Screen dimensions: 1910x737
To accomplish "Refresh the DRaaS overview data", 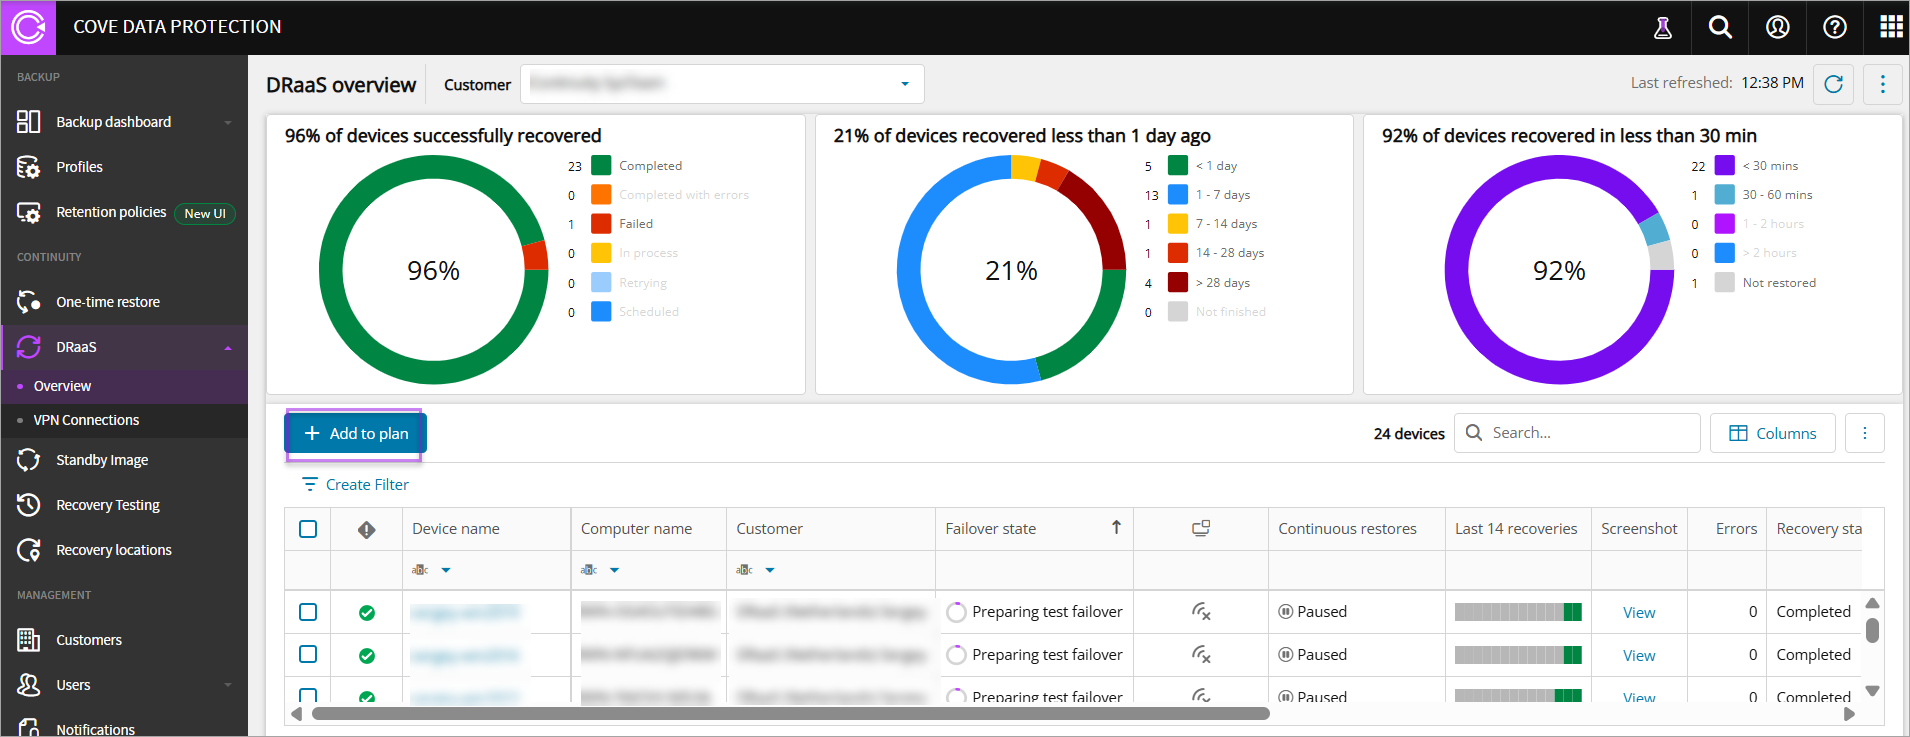I will coord(1833,84).
